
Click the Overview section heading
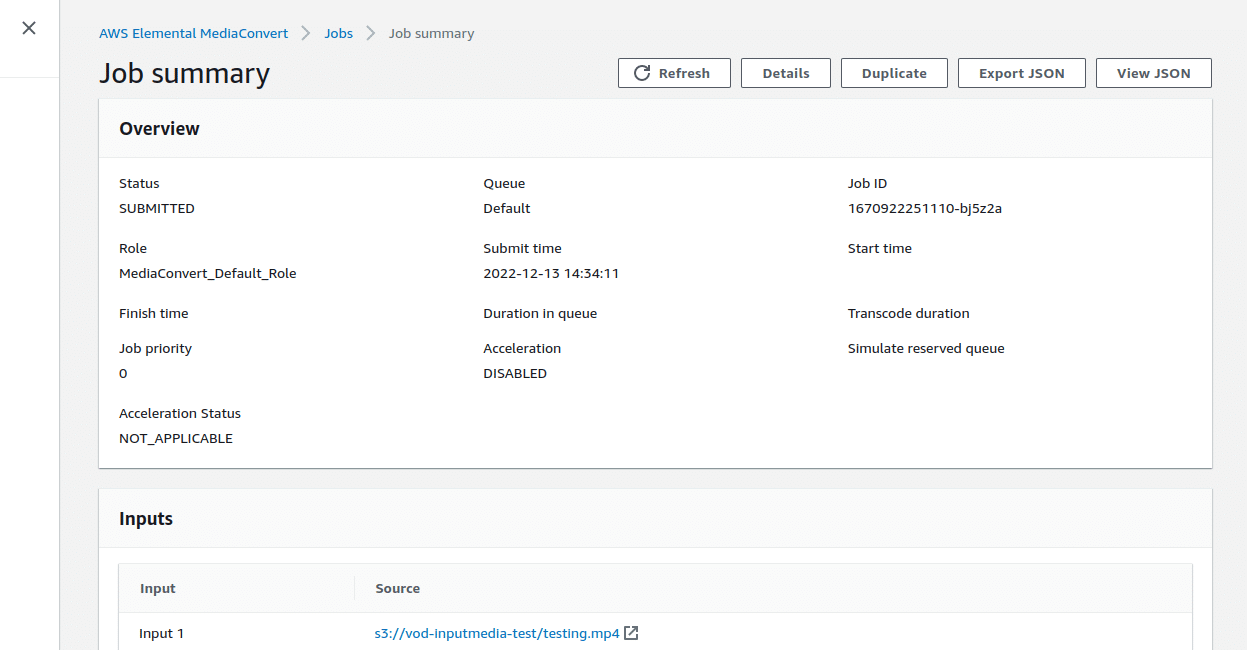pos(159,129)
